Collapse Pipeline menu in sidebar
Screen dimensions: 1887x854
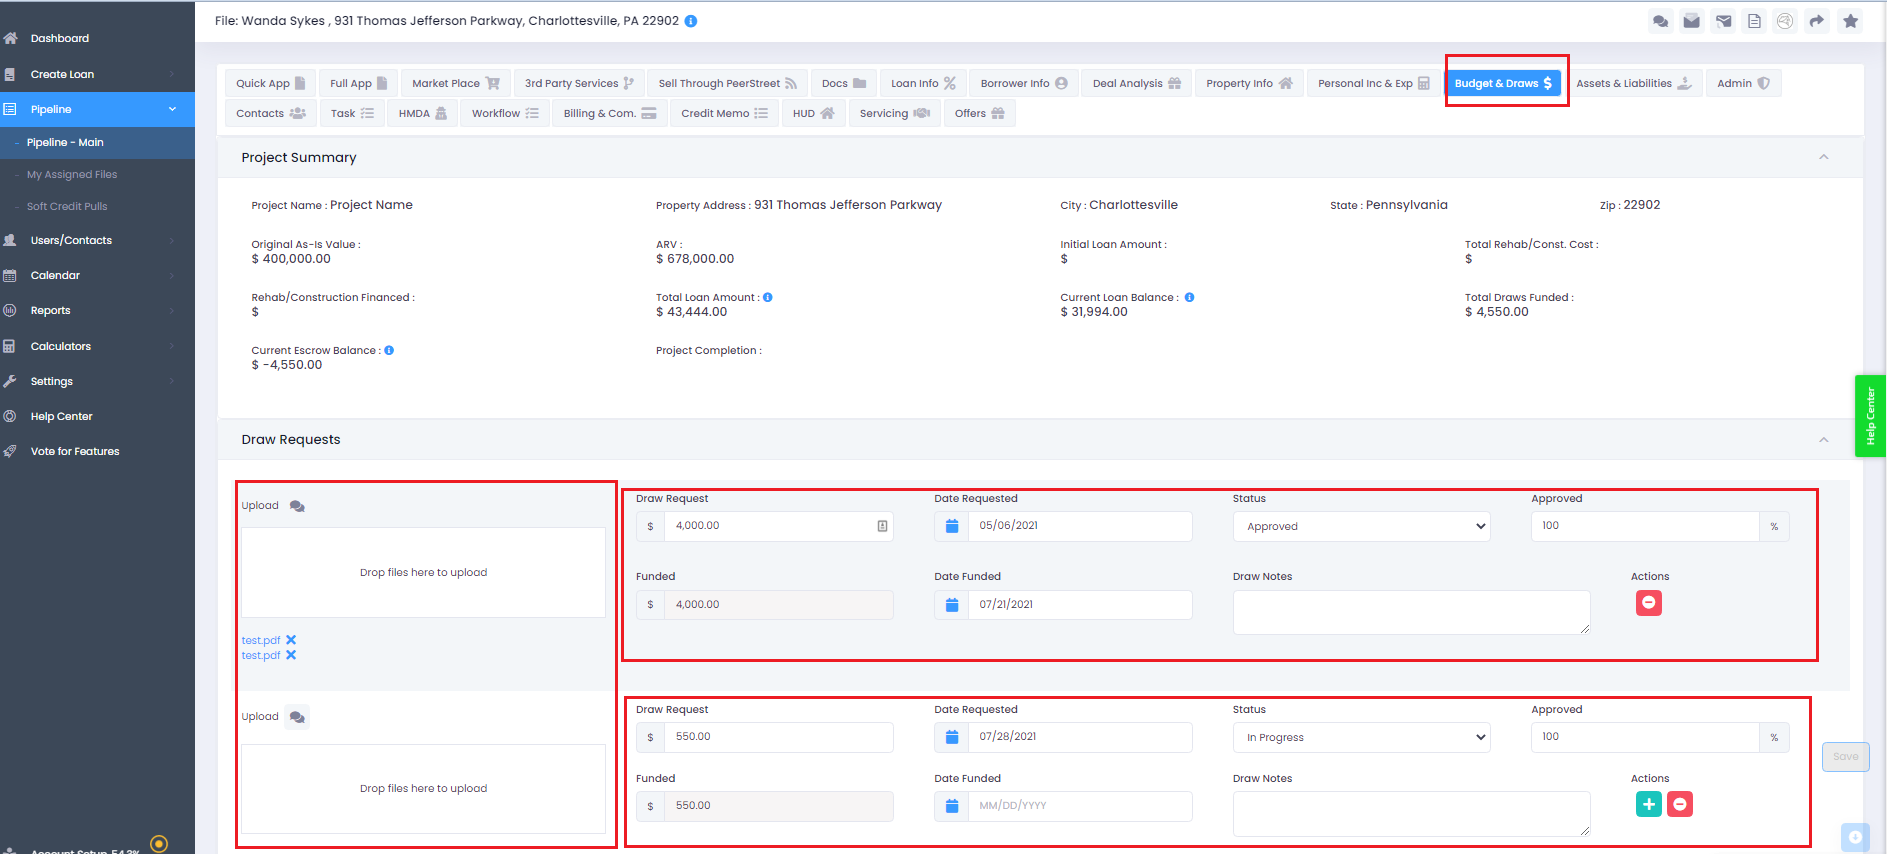point(172,109)
